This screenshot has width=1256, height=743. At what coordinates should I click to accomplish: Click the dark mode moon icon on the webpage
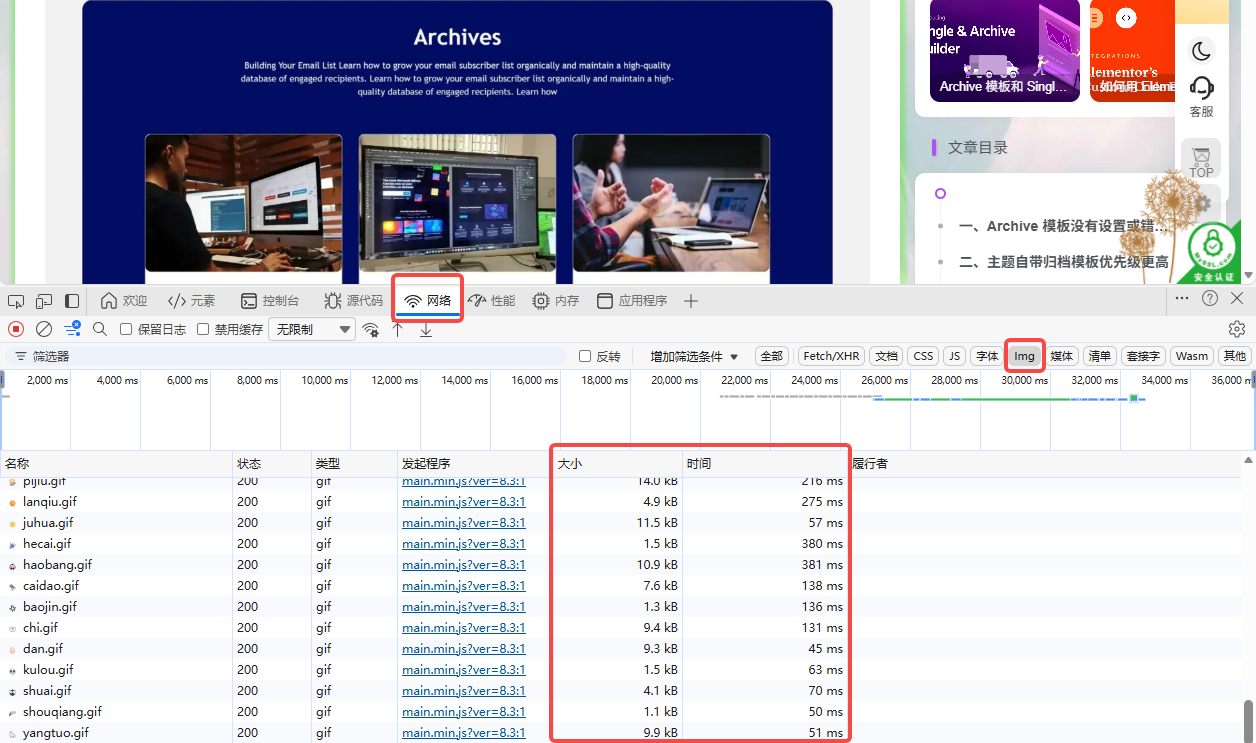[x=1200, y=50]
